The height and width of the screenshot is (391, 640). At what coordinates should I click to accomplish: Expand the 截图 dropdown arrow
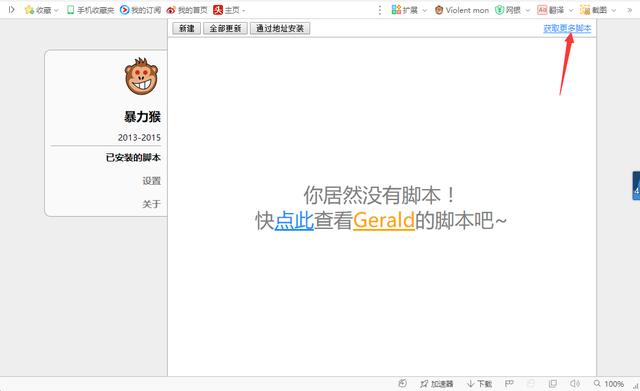click(613, 10)
